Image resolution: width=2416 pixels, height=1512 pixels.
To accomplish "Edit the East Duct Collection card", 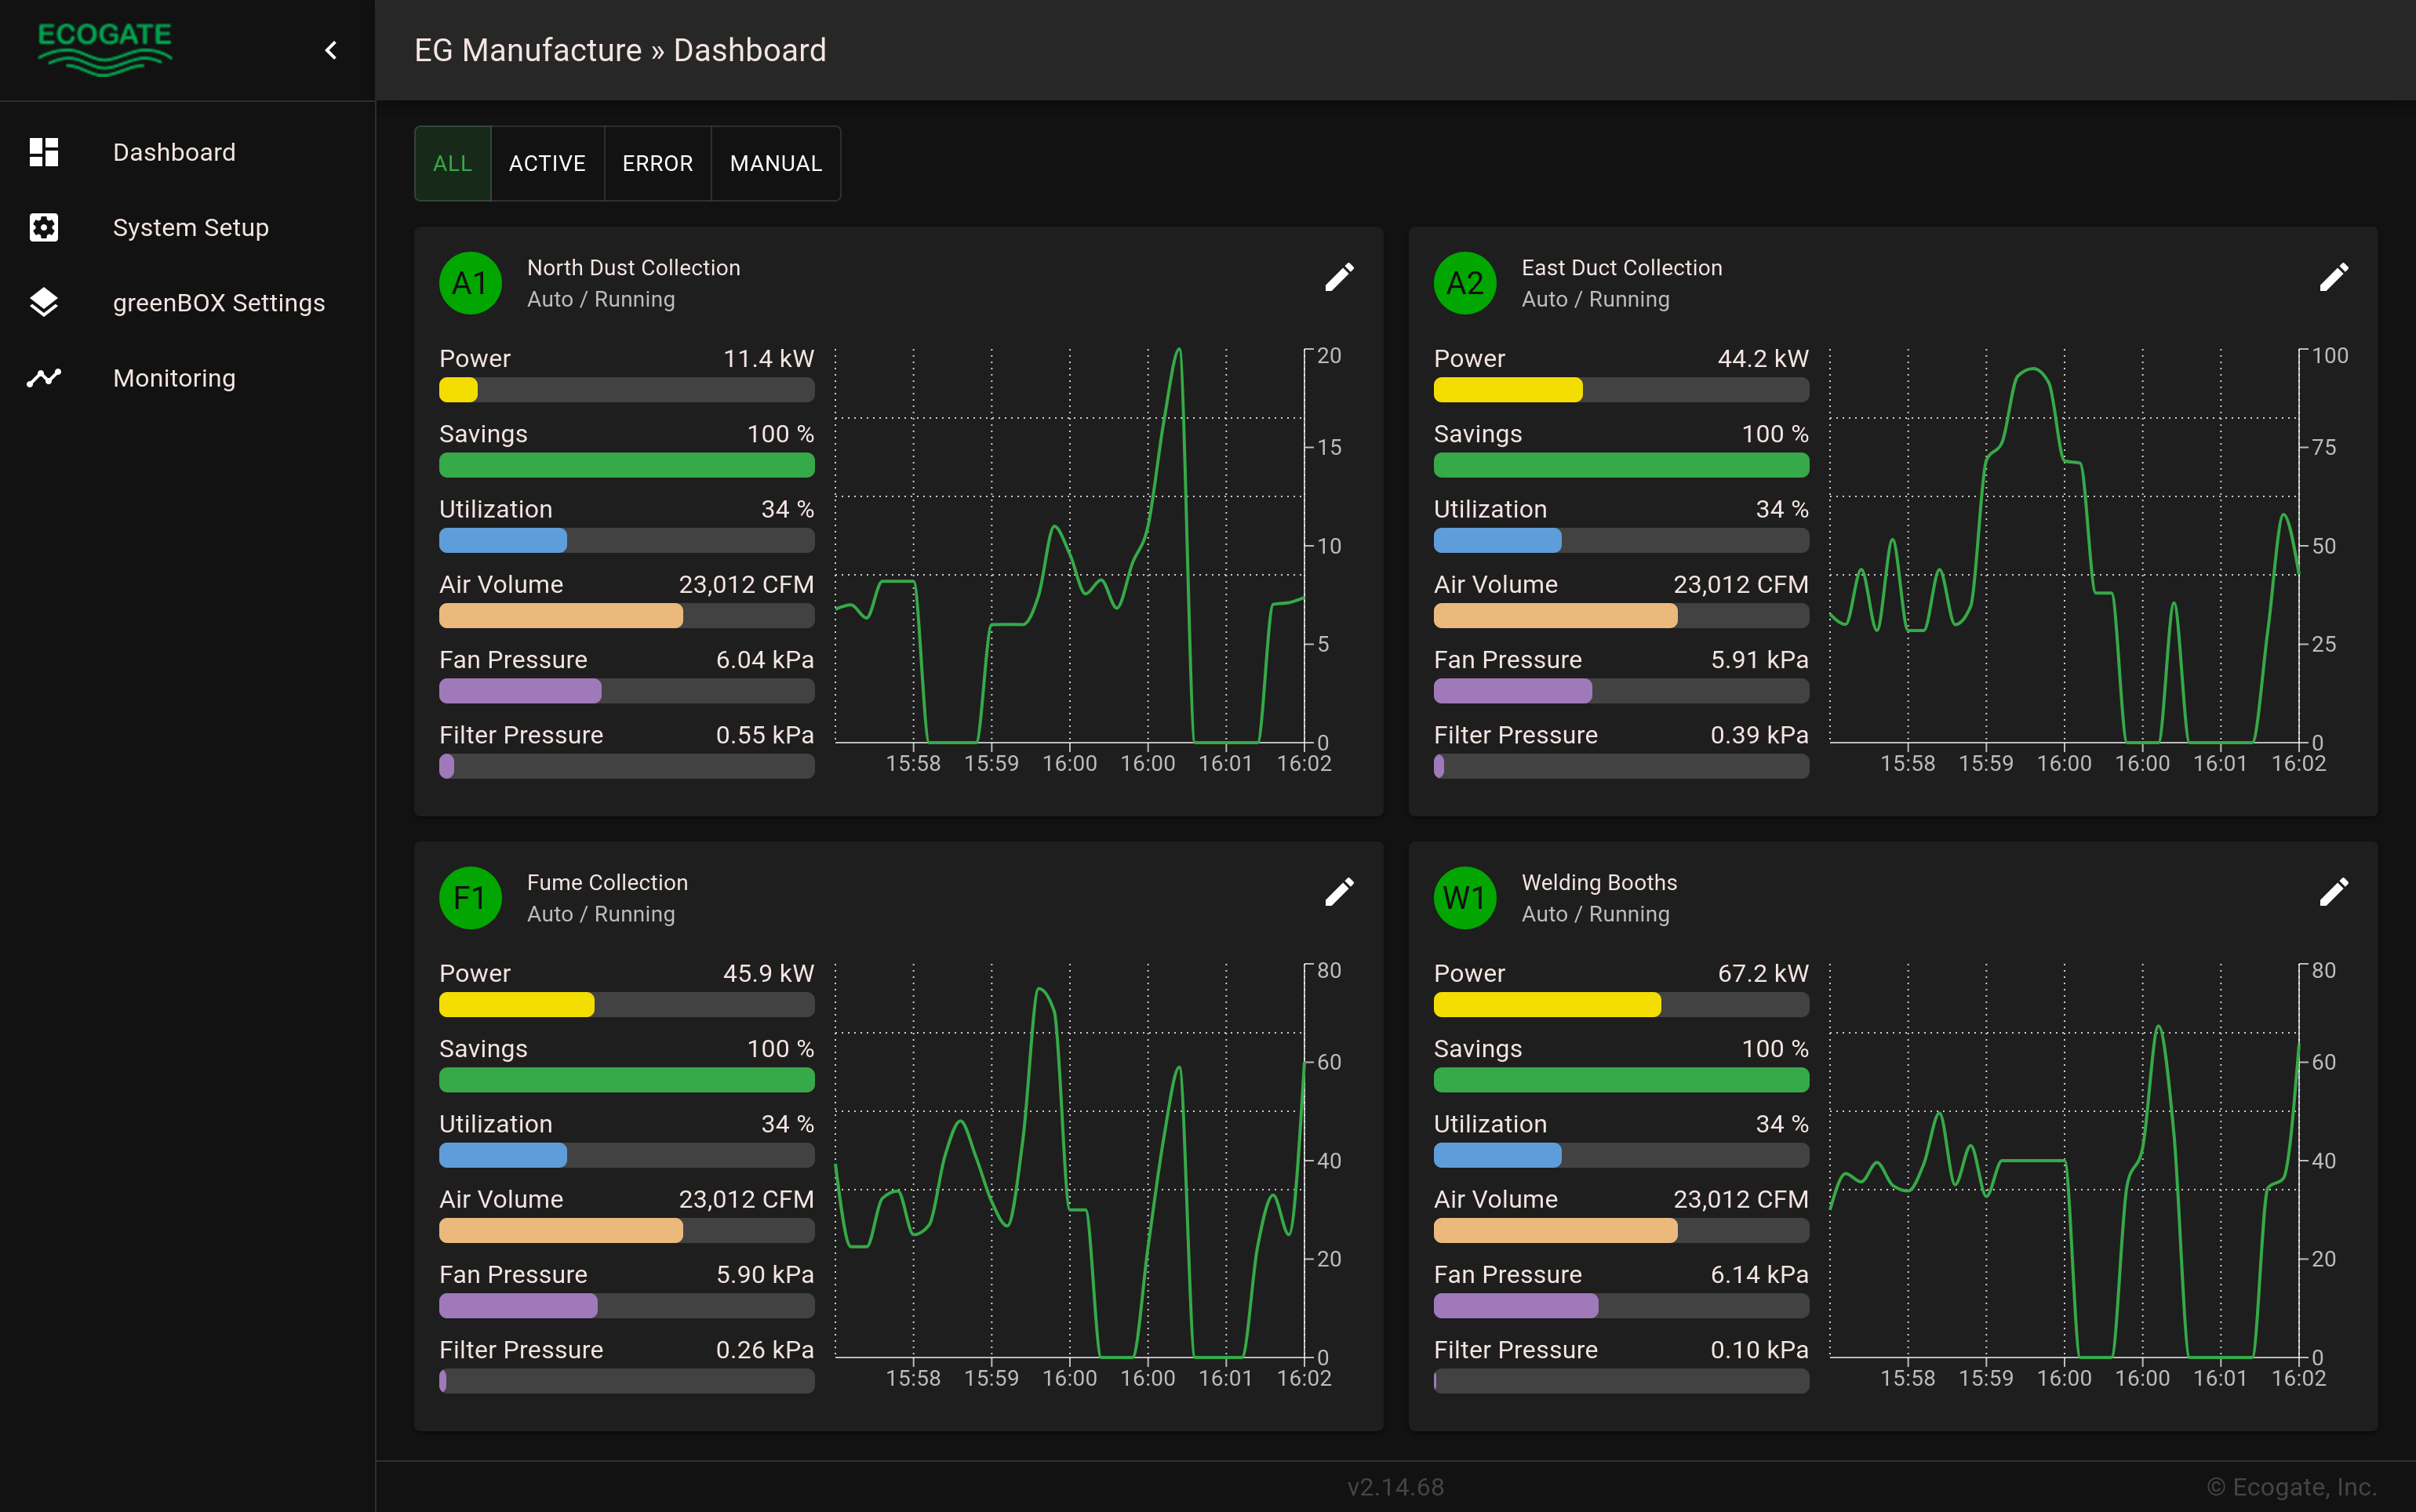I will point(2333,277).
